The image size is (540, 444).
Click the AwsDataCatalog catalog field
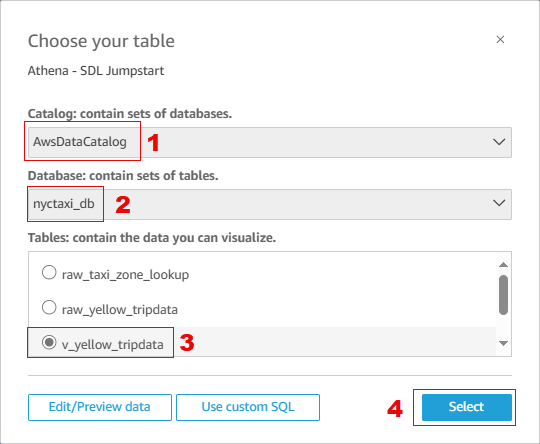[270, 142]
